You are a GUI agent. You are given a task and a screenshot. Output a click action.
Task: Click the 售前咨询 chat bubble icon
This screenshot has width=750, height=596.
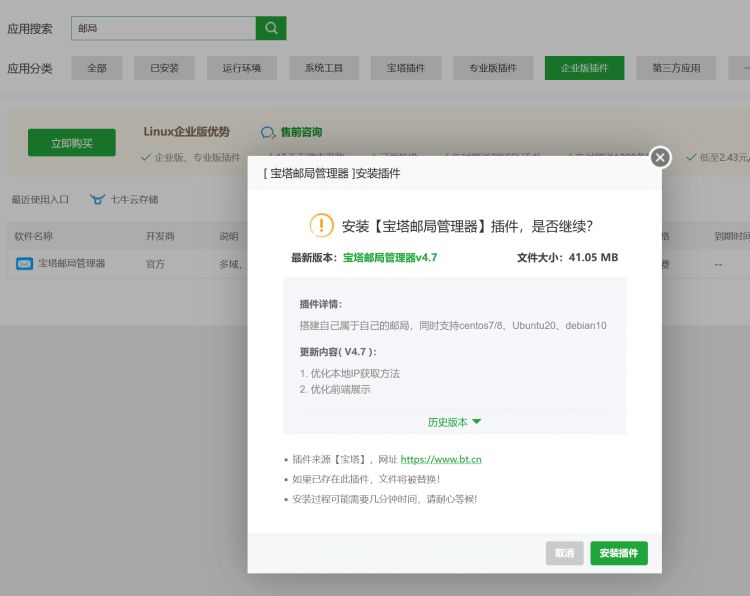coord(268,132)
